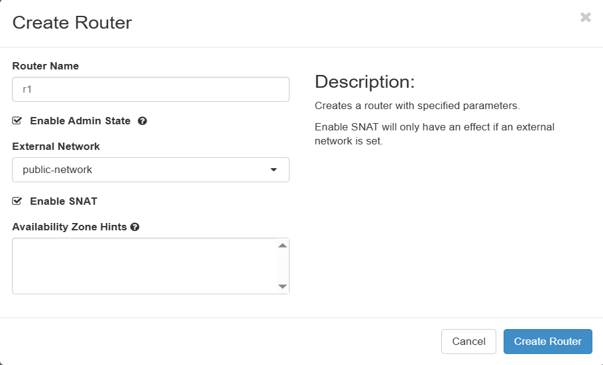Click the blue Create Router button
Image resolution: width=603 pixels, height=365 pixels.
click(x=548, y=341)
